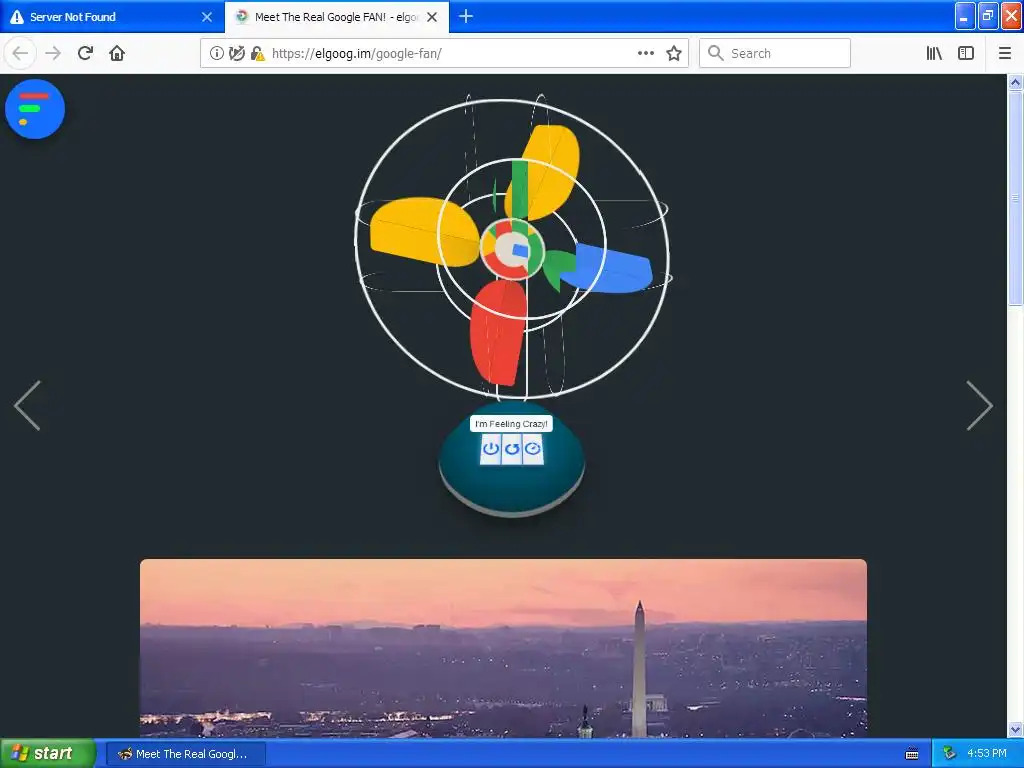Select the Meet The Real Google FAN tab
Viewport: 1024px width, 768px height.
pyautogui.click(x=337, y=17)
